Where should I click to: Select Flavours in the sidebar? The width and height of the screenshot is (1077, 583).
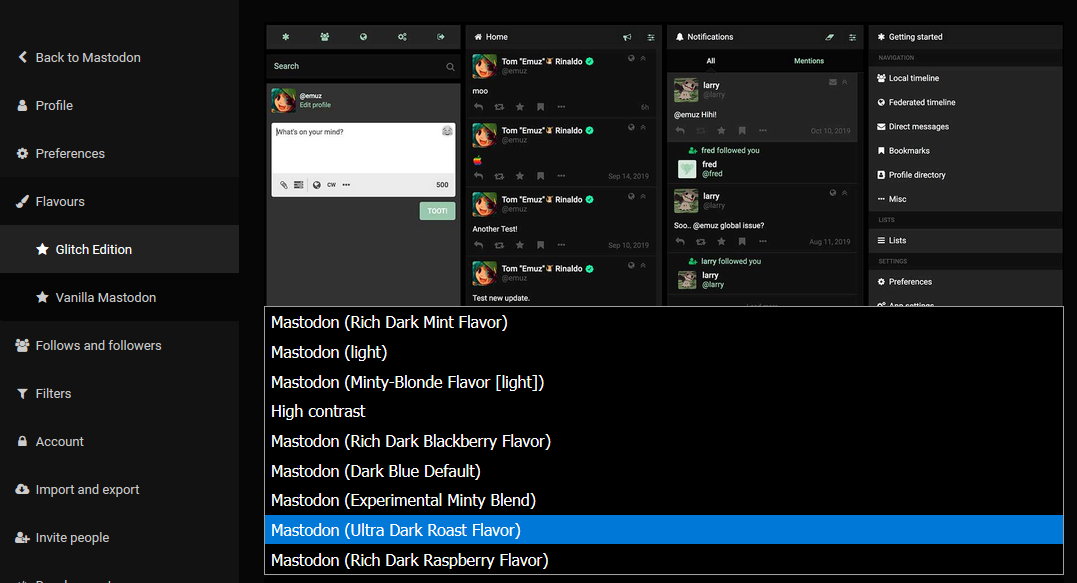point(51,202)
